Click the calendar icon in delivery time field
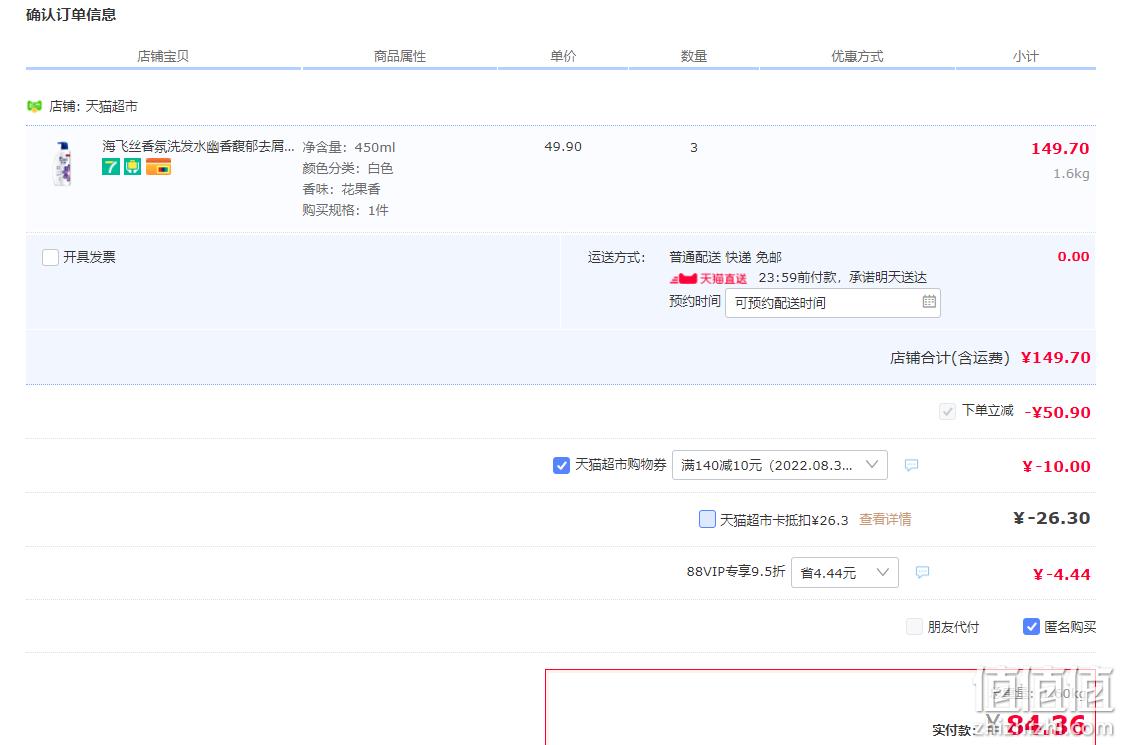The height and width of the screenshot is (745, 1123). (x=929, y=302)
